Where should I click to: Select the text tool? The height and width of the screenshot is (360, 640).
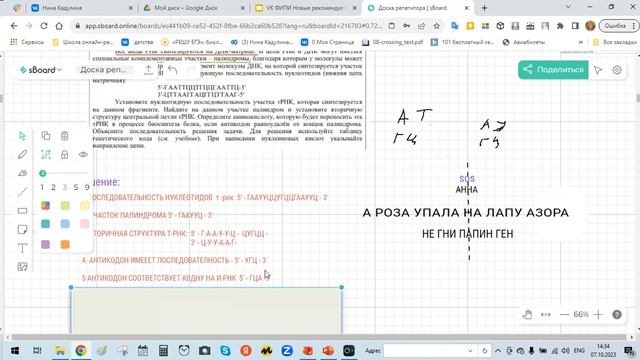coord(22,248)
